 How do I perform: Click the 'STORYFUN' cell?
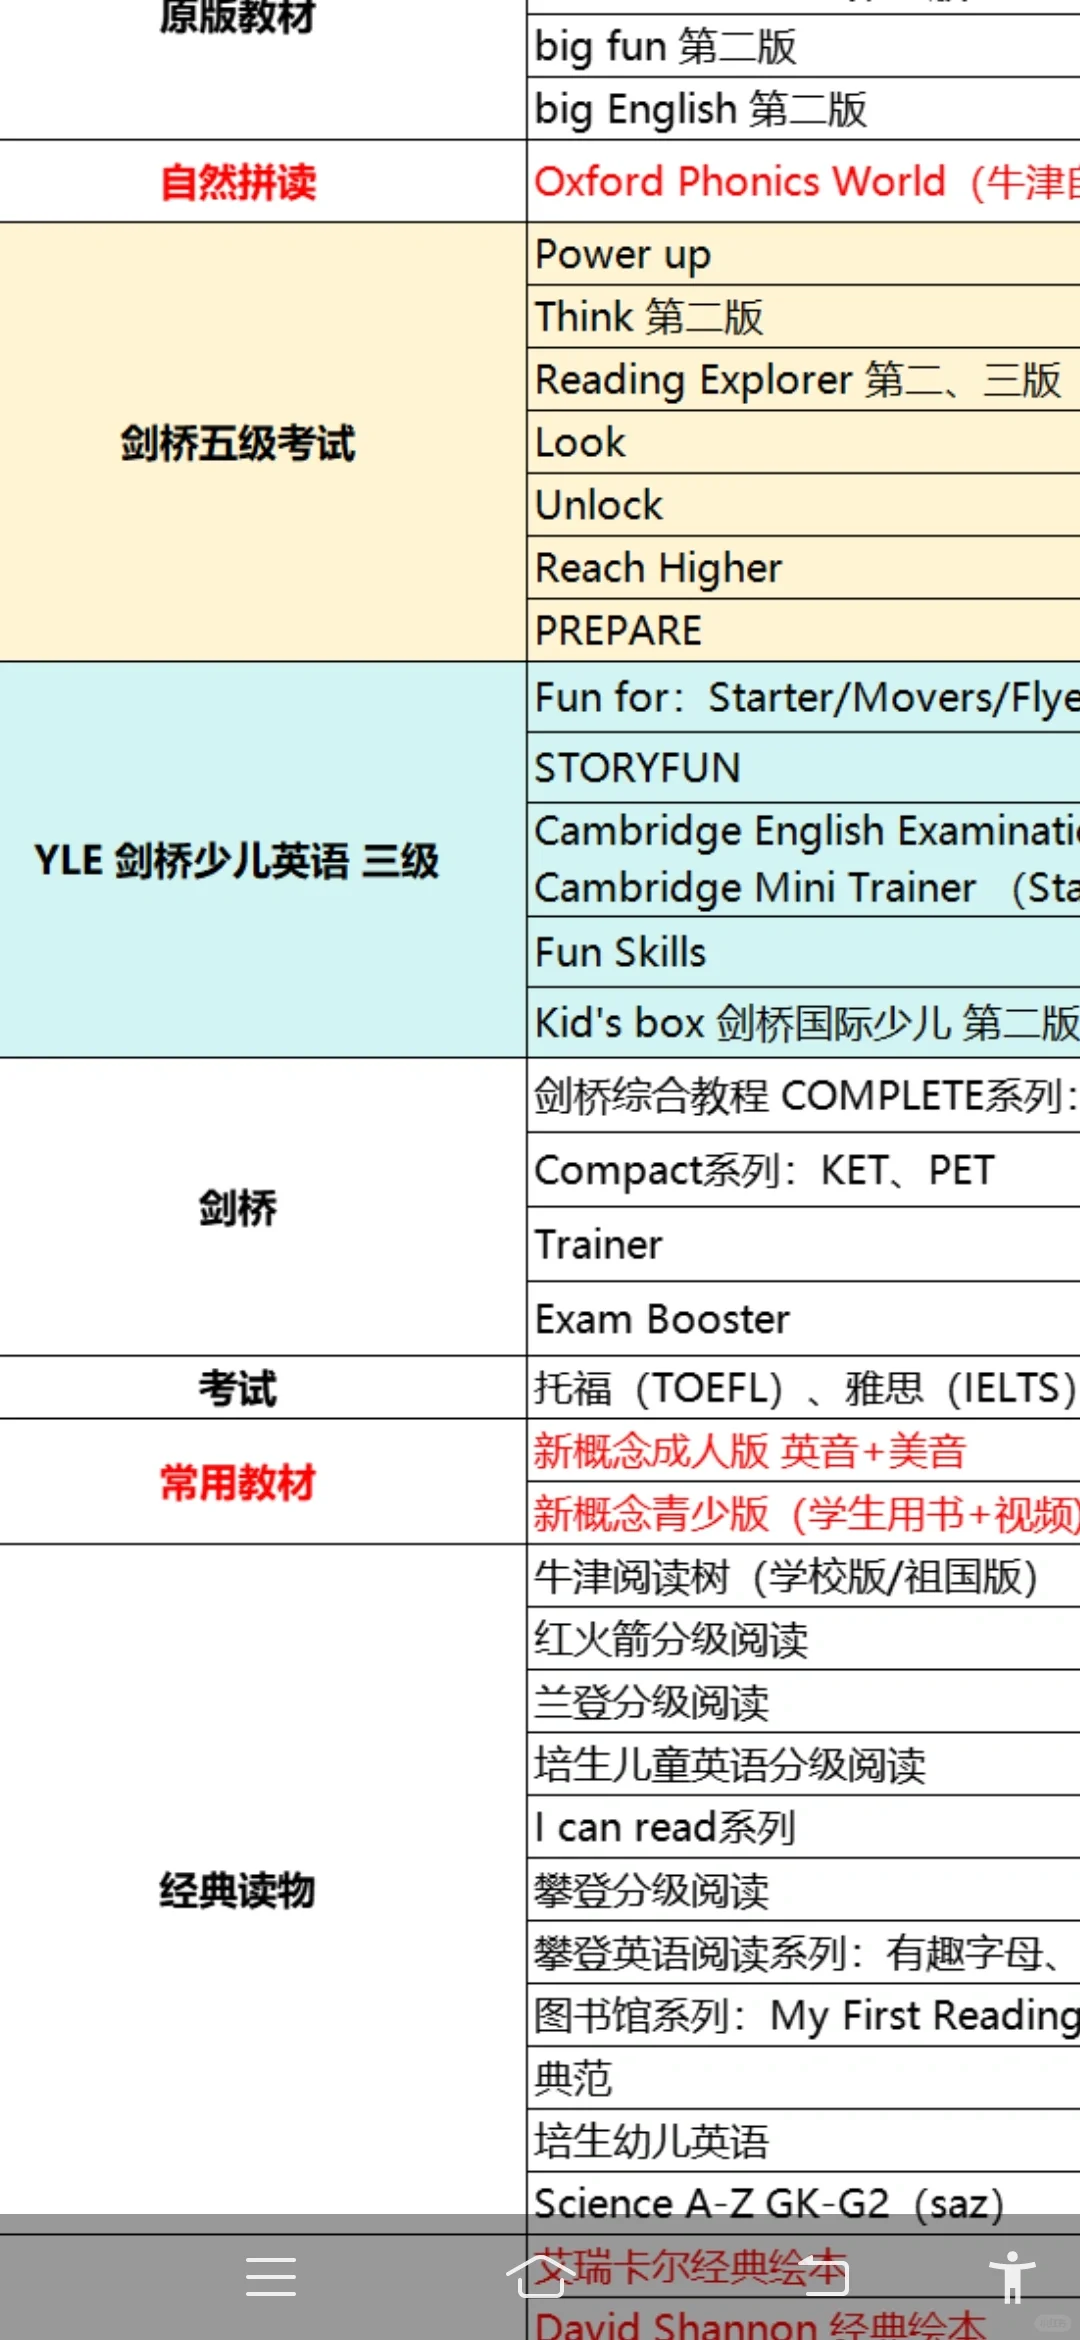pos(804,768)
